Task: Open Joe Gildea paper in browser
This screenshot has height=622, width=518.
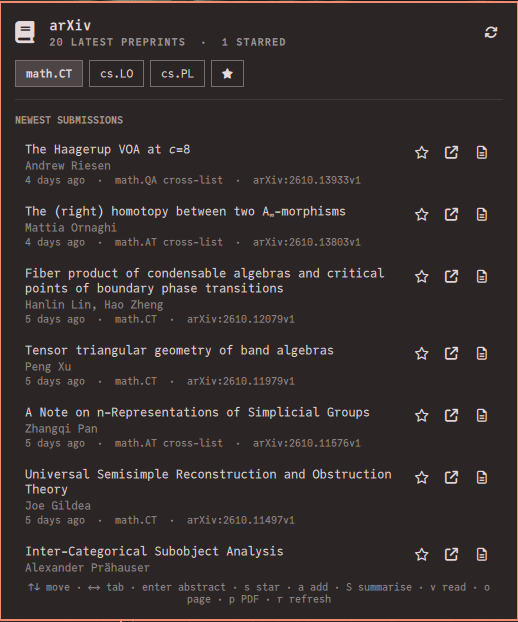Action: 451,477
